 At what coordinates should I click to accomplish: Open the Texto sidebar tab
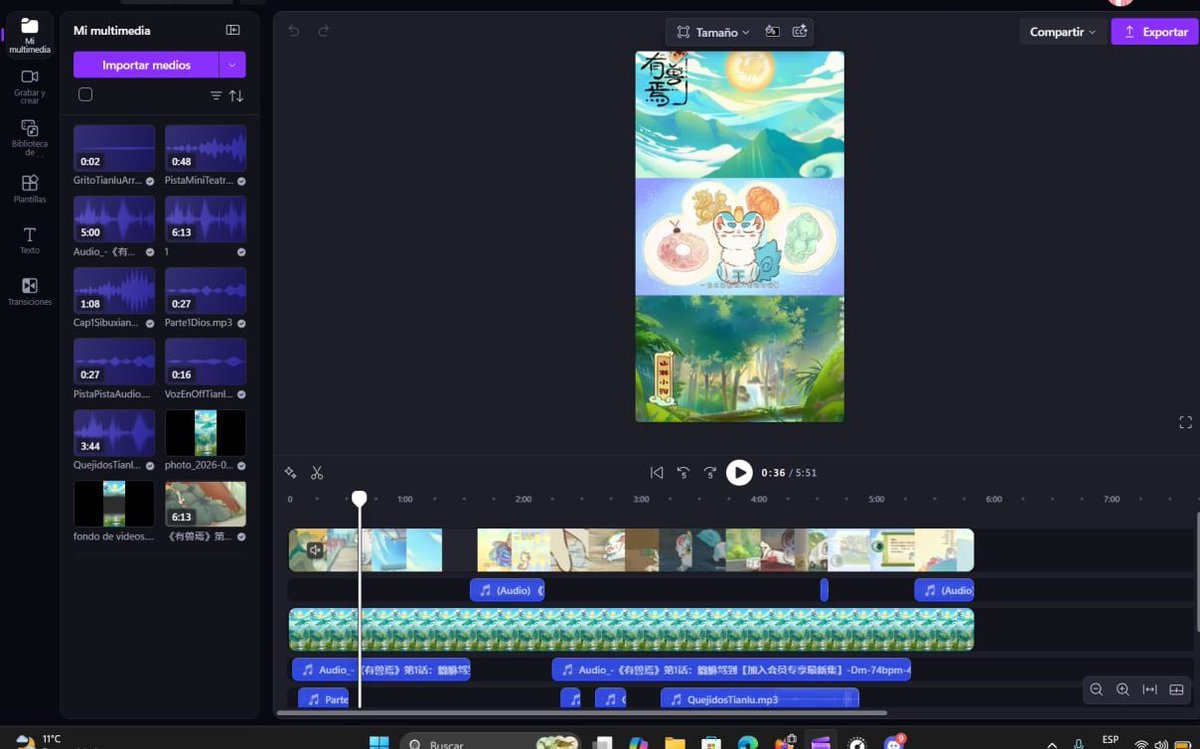click(29, 240)
